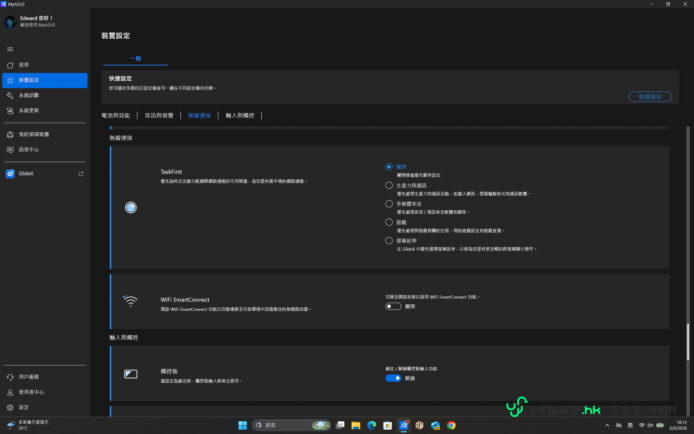Open system update sidebar item
The width and height of the screenshot is (694, 434).
[x=44, y=110]
